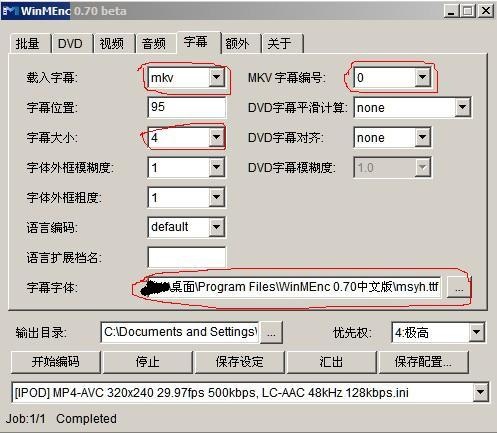Open the DVD tab
This screenshot has width=497, height=433.
tap(71, 43)
